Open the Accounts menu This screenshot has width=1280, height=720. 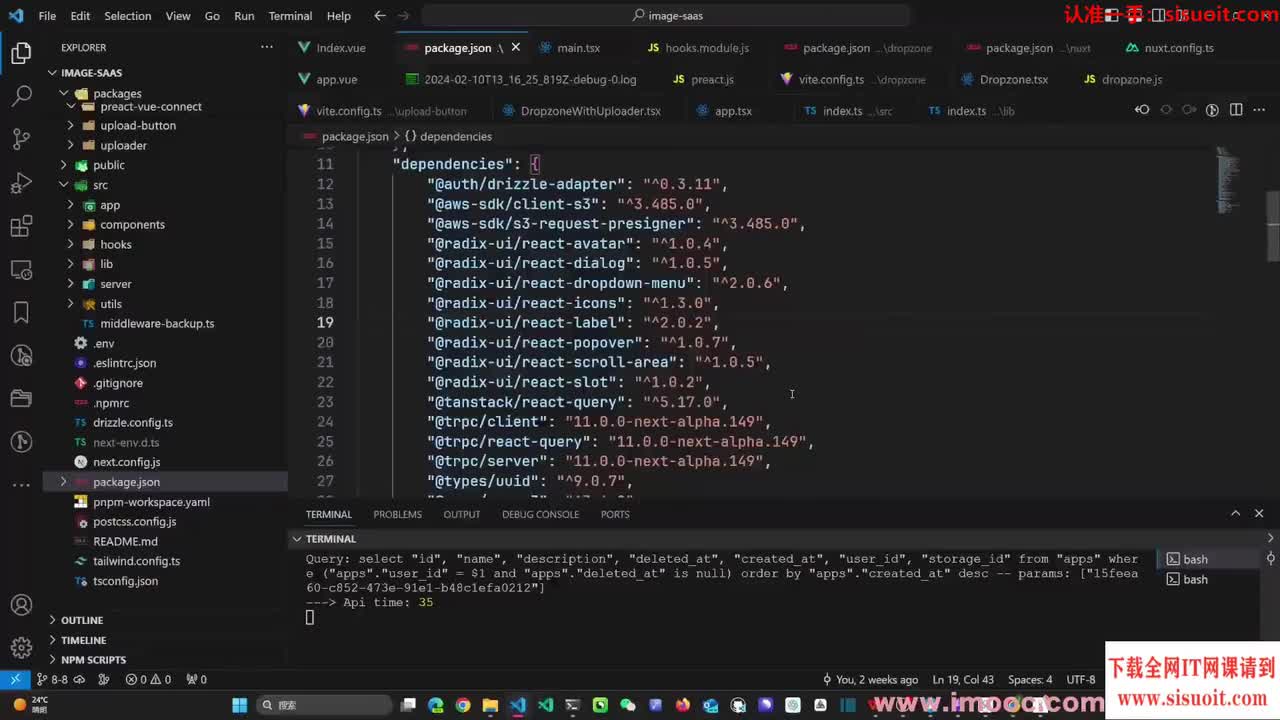[21, 605]
